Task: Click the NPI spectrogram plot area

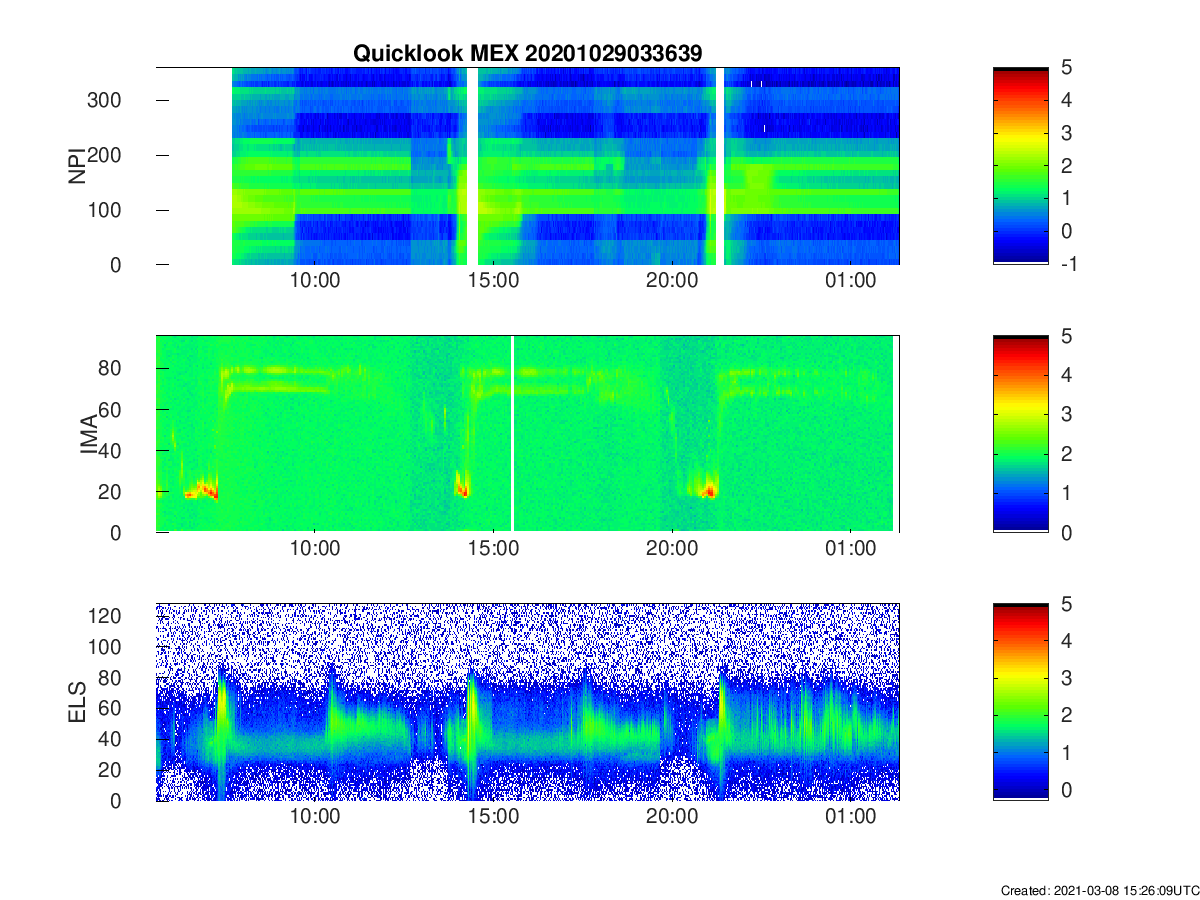Action: pyautogui.click(x=528, y=166)
